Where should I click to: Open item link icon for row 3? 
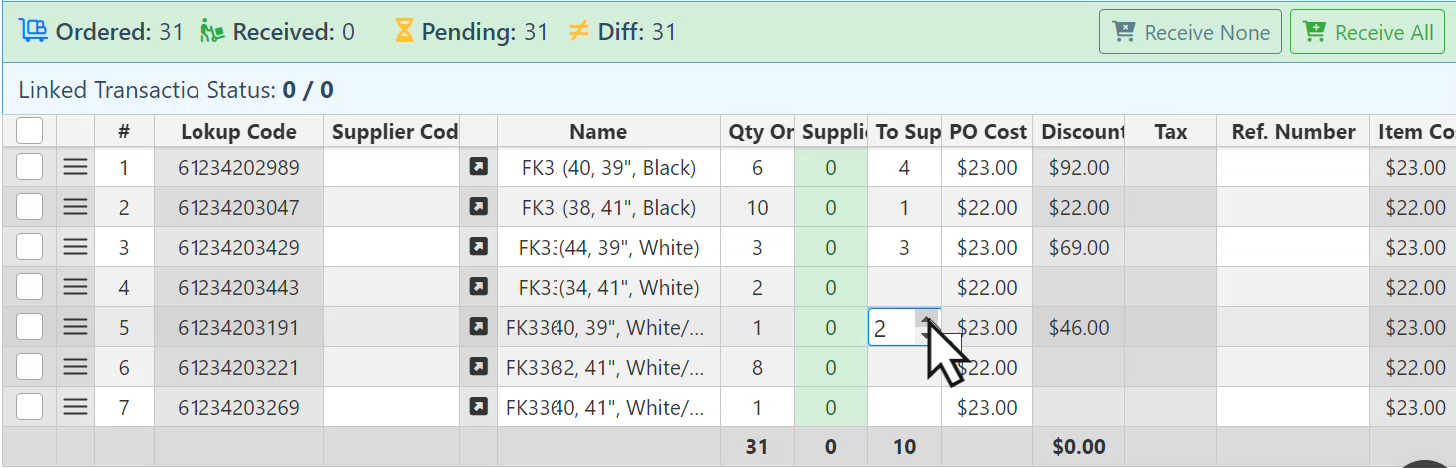pos(479,247)
